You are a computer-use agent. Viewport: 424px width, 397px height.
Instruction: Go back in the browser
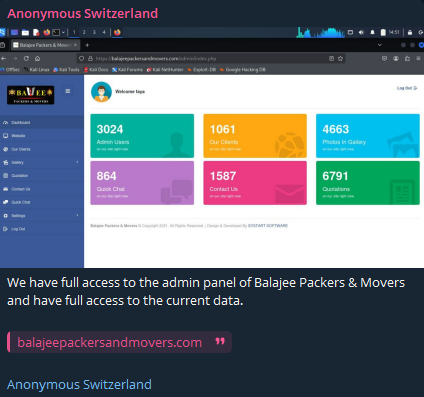(x=4, y=58)
